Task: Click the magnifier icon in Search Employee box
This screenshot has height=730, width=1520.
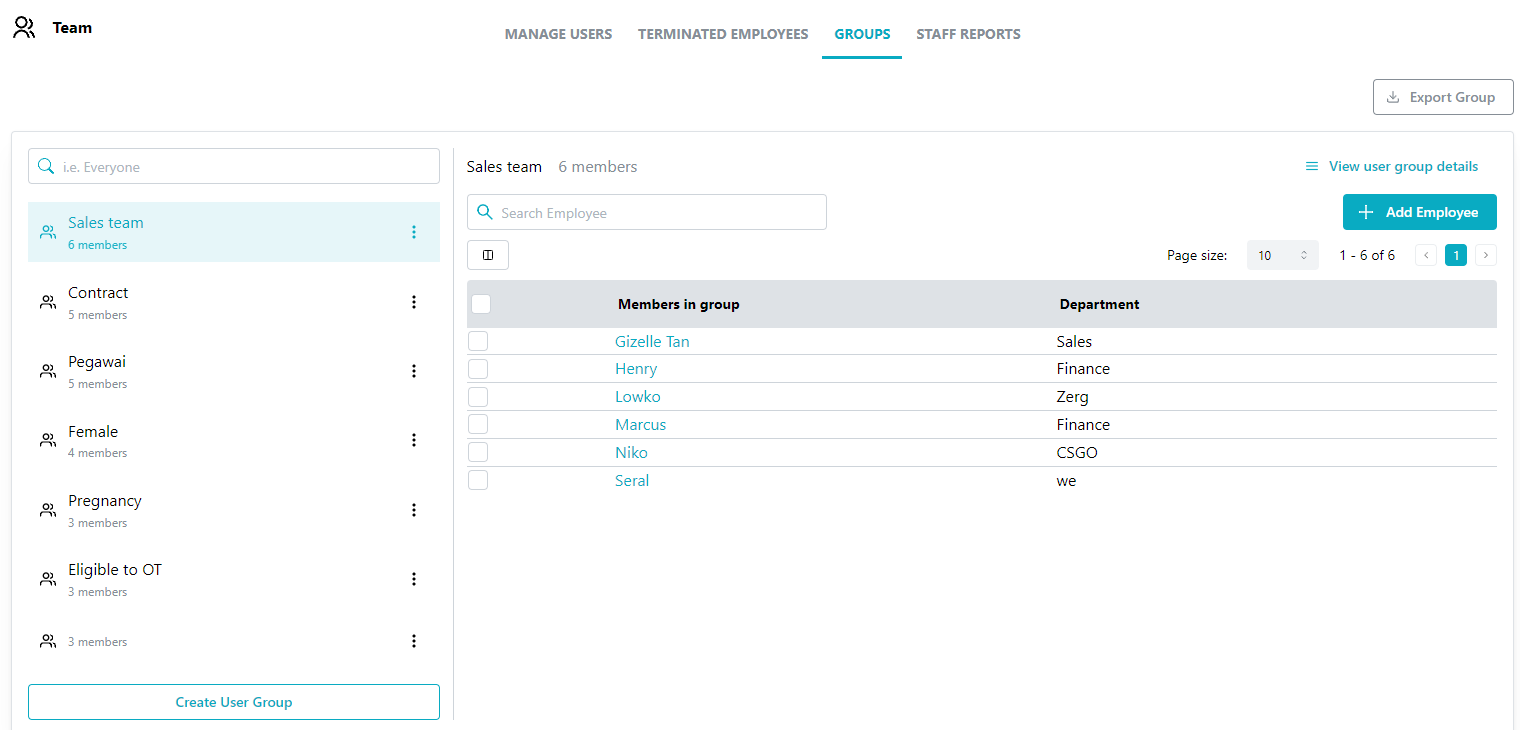Action: 485,212
